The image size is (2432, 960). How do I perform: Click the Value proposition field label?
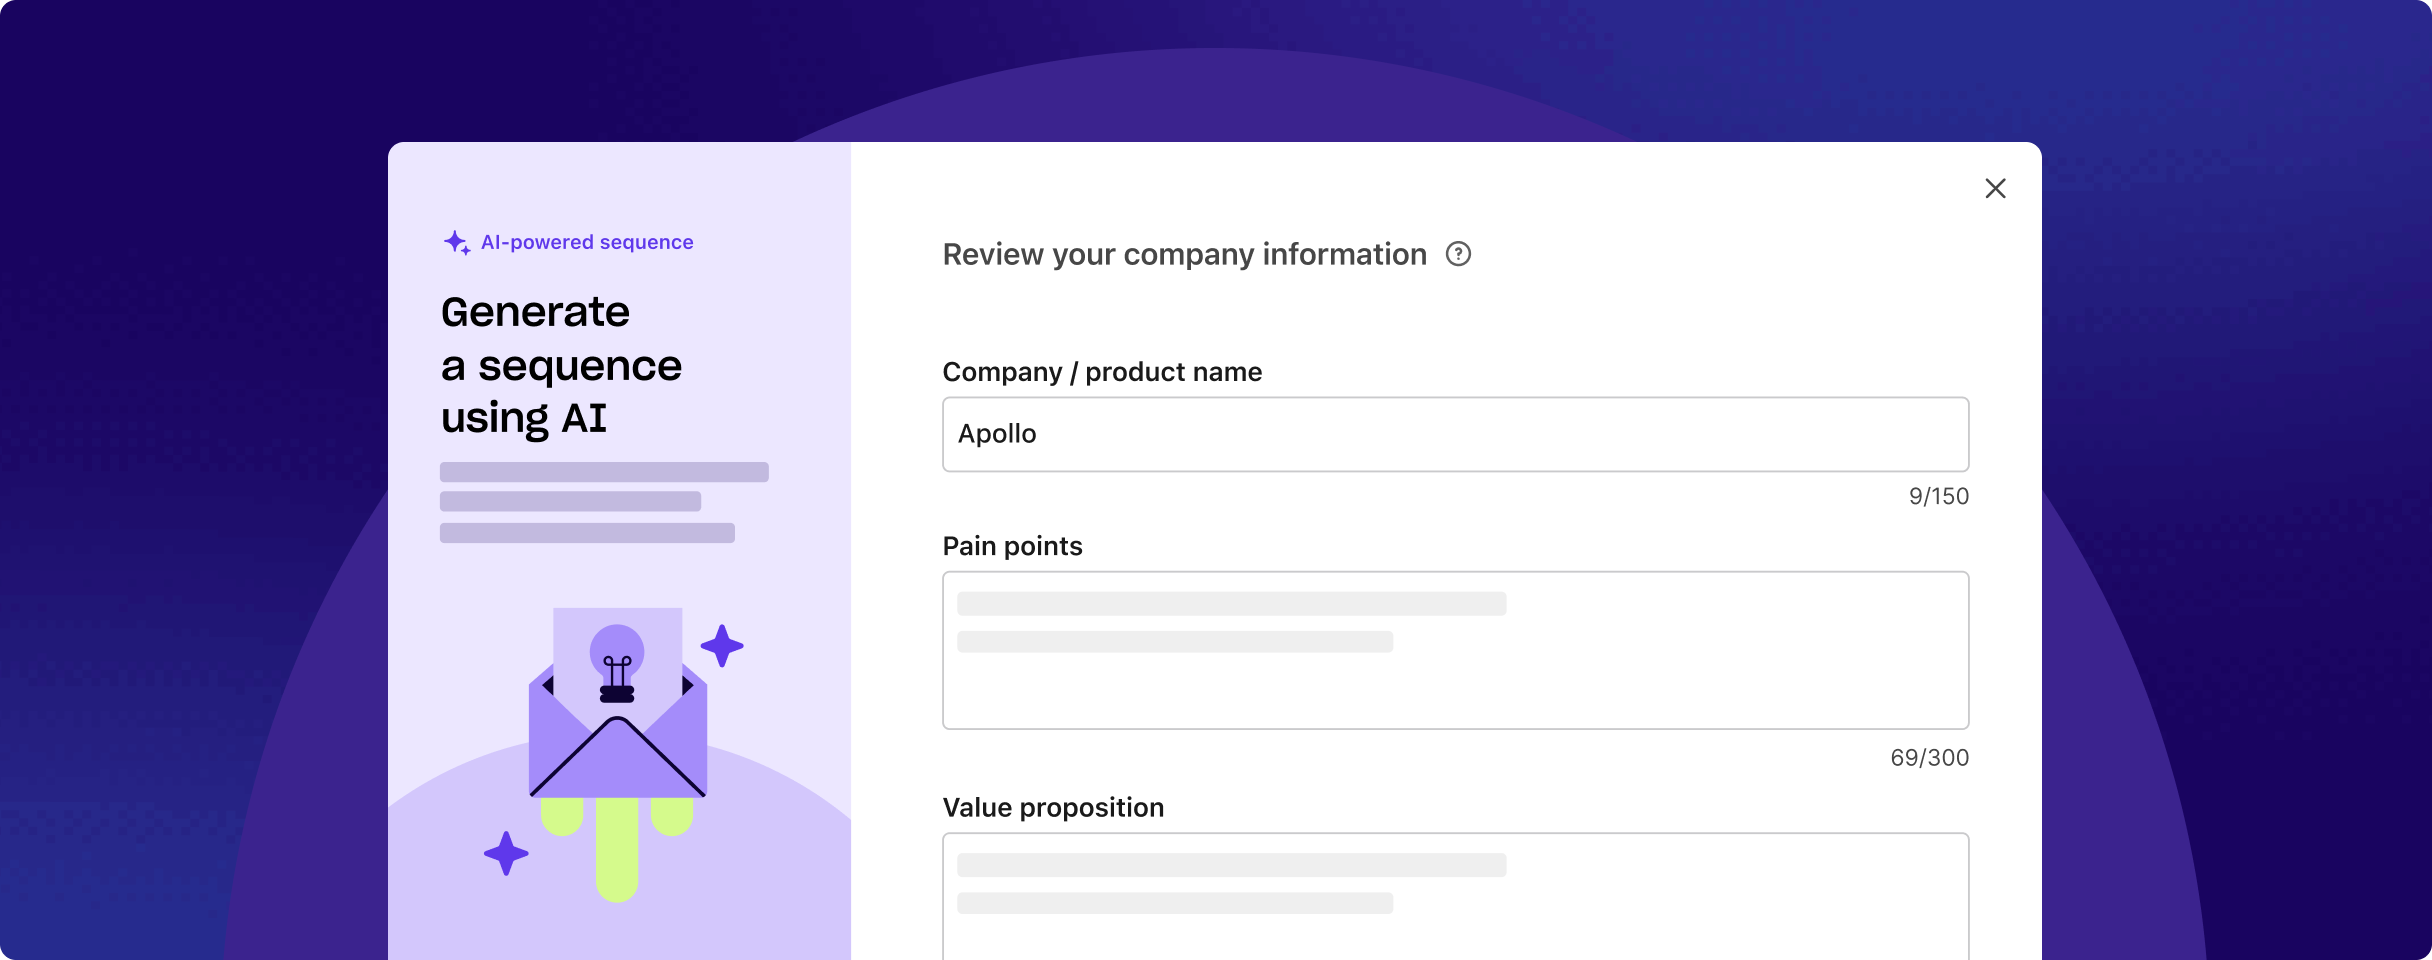point(1053,807)
